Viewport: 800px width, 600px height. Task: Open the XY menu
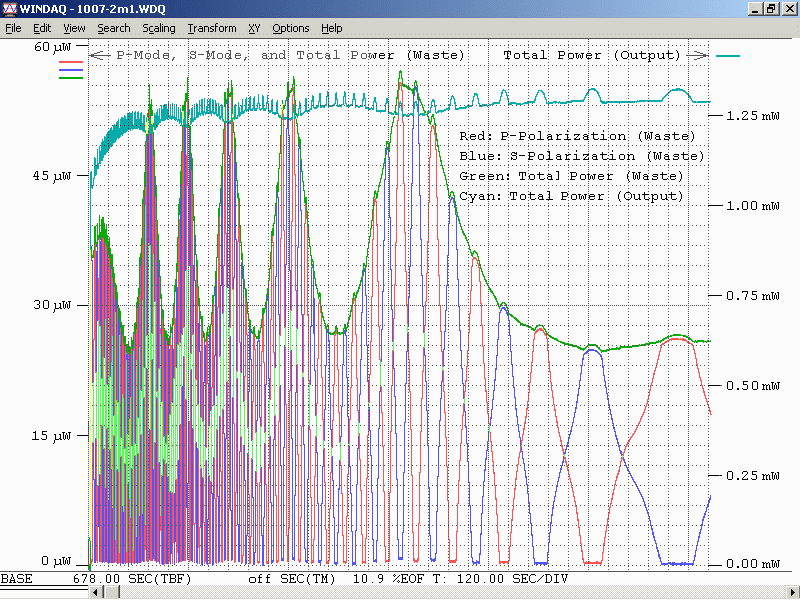254,28
